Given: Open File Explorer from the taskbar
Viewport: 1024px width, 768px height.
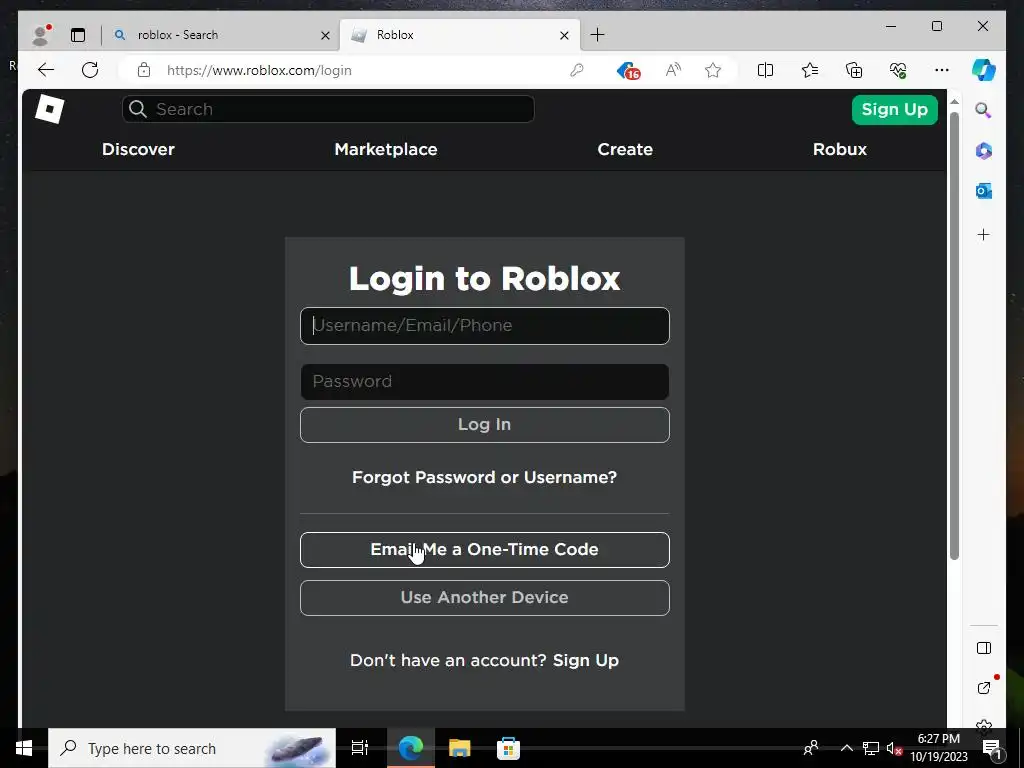Looking at the screenshot, I should pyautogui.click(x=460, y=748).
